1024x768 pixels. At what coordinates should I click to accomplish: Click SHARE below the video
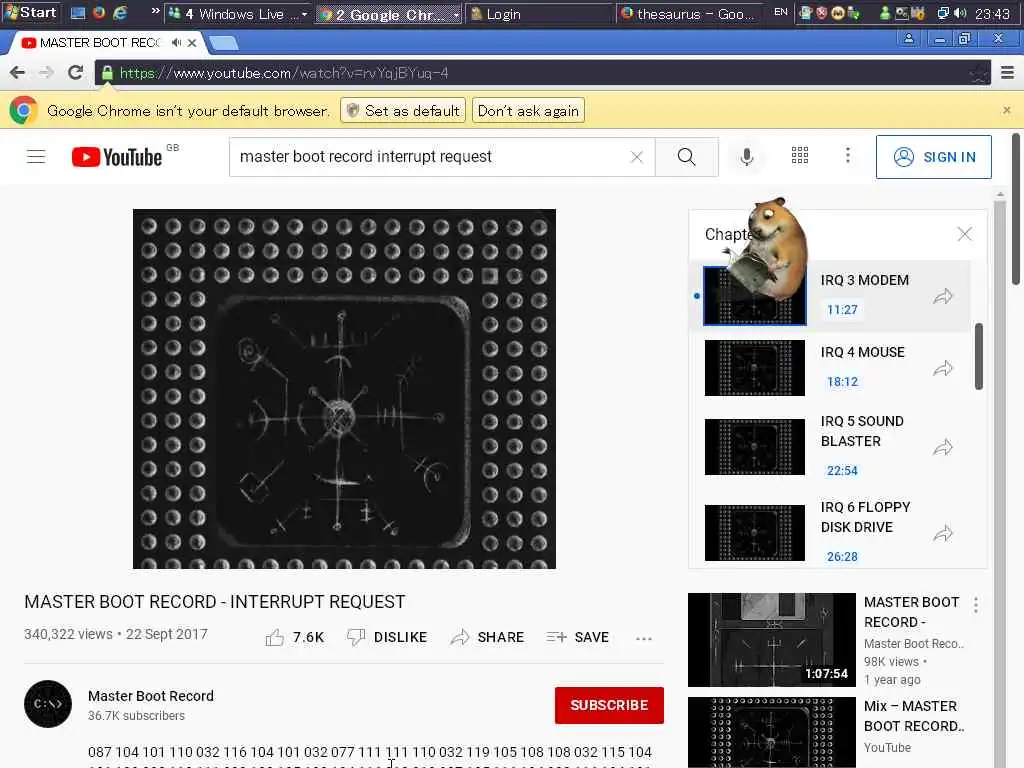487,637
